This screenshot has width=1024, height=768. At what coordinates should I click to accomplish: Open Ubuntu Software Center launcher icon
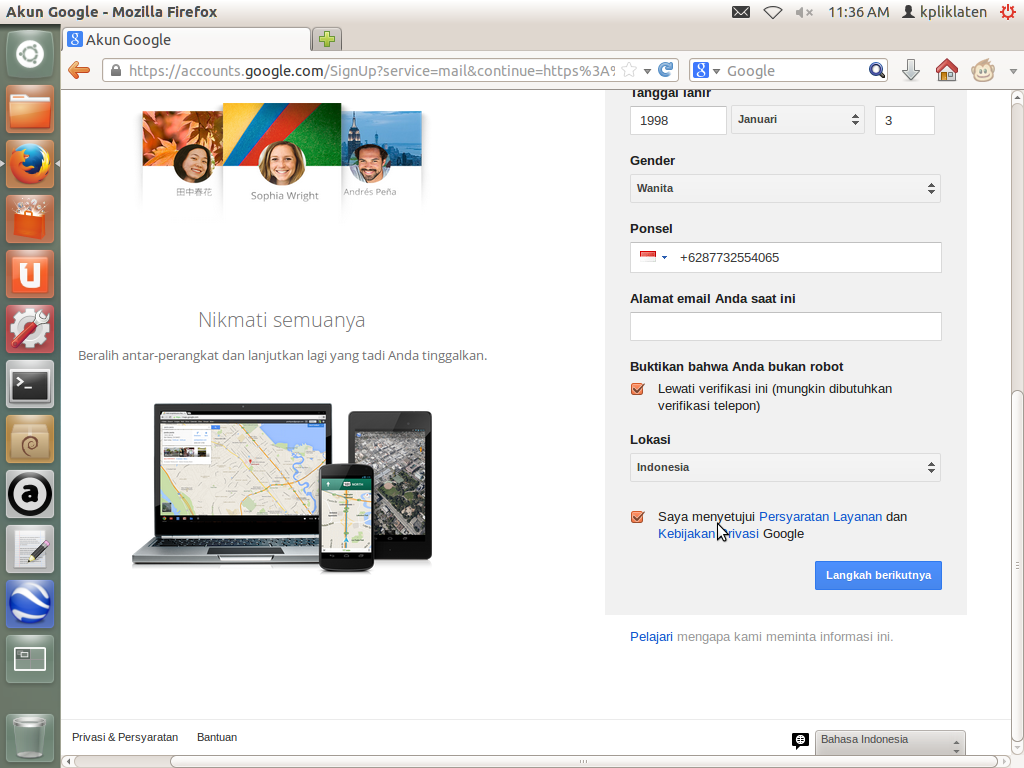(30, 219)
